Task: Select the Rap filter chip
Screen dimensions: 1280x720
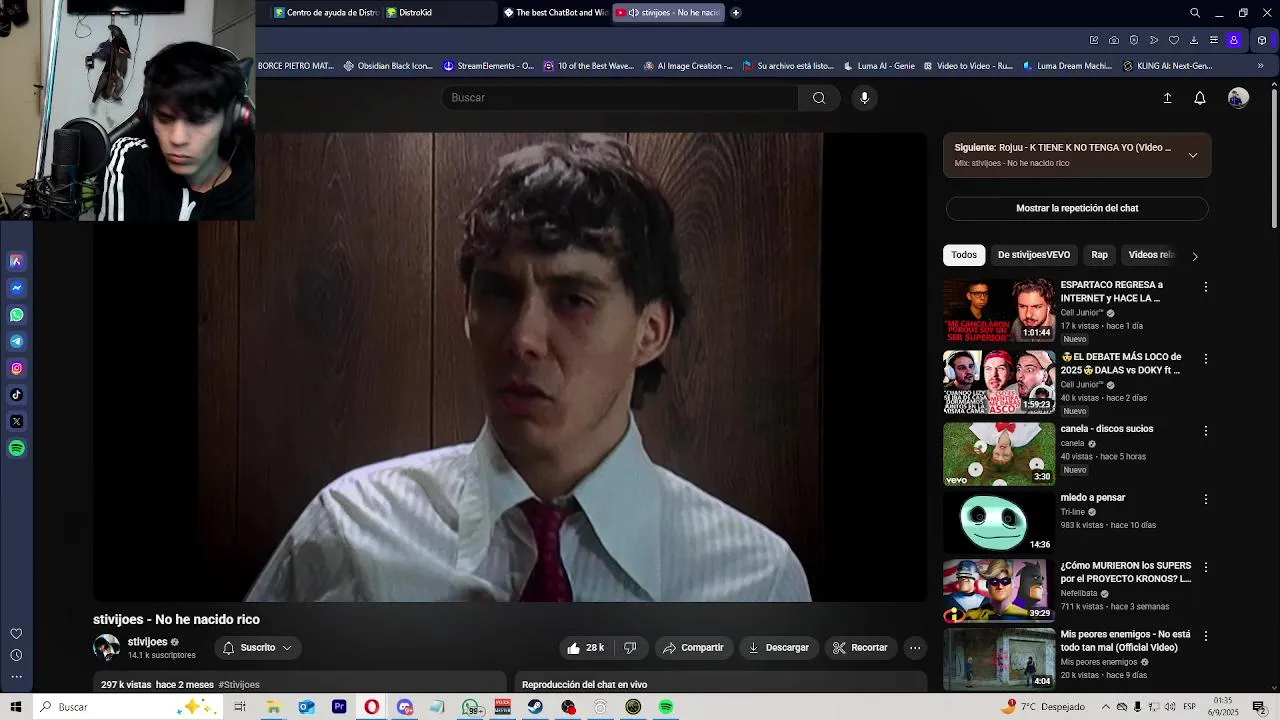Action: [x=1099, y=255]
